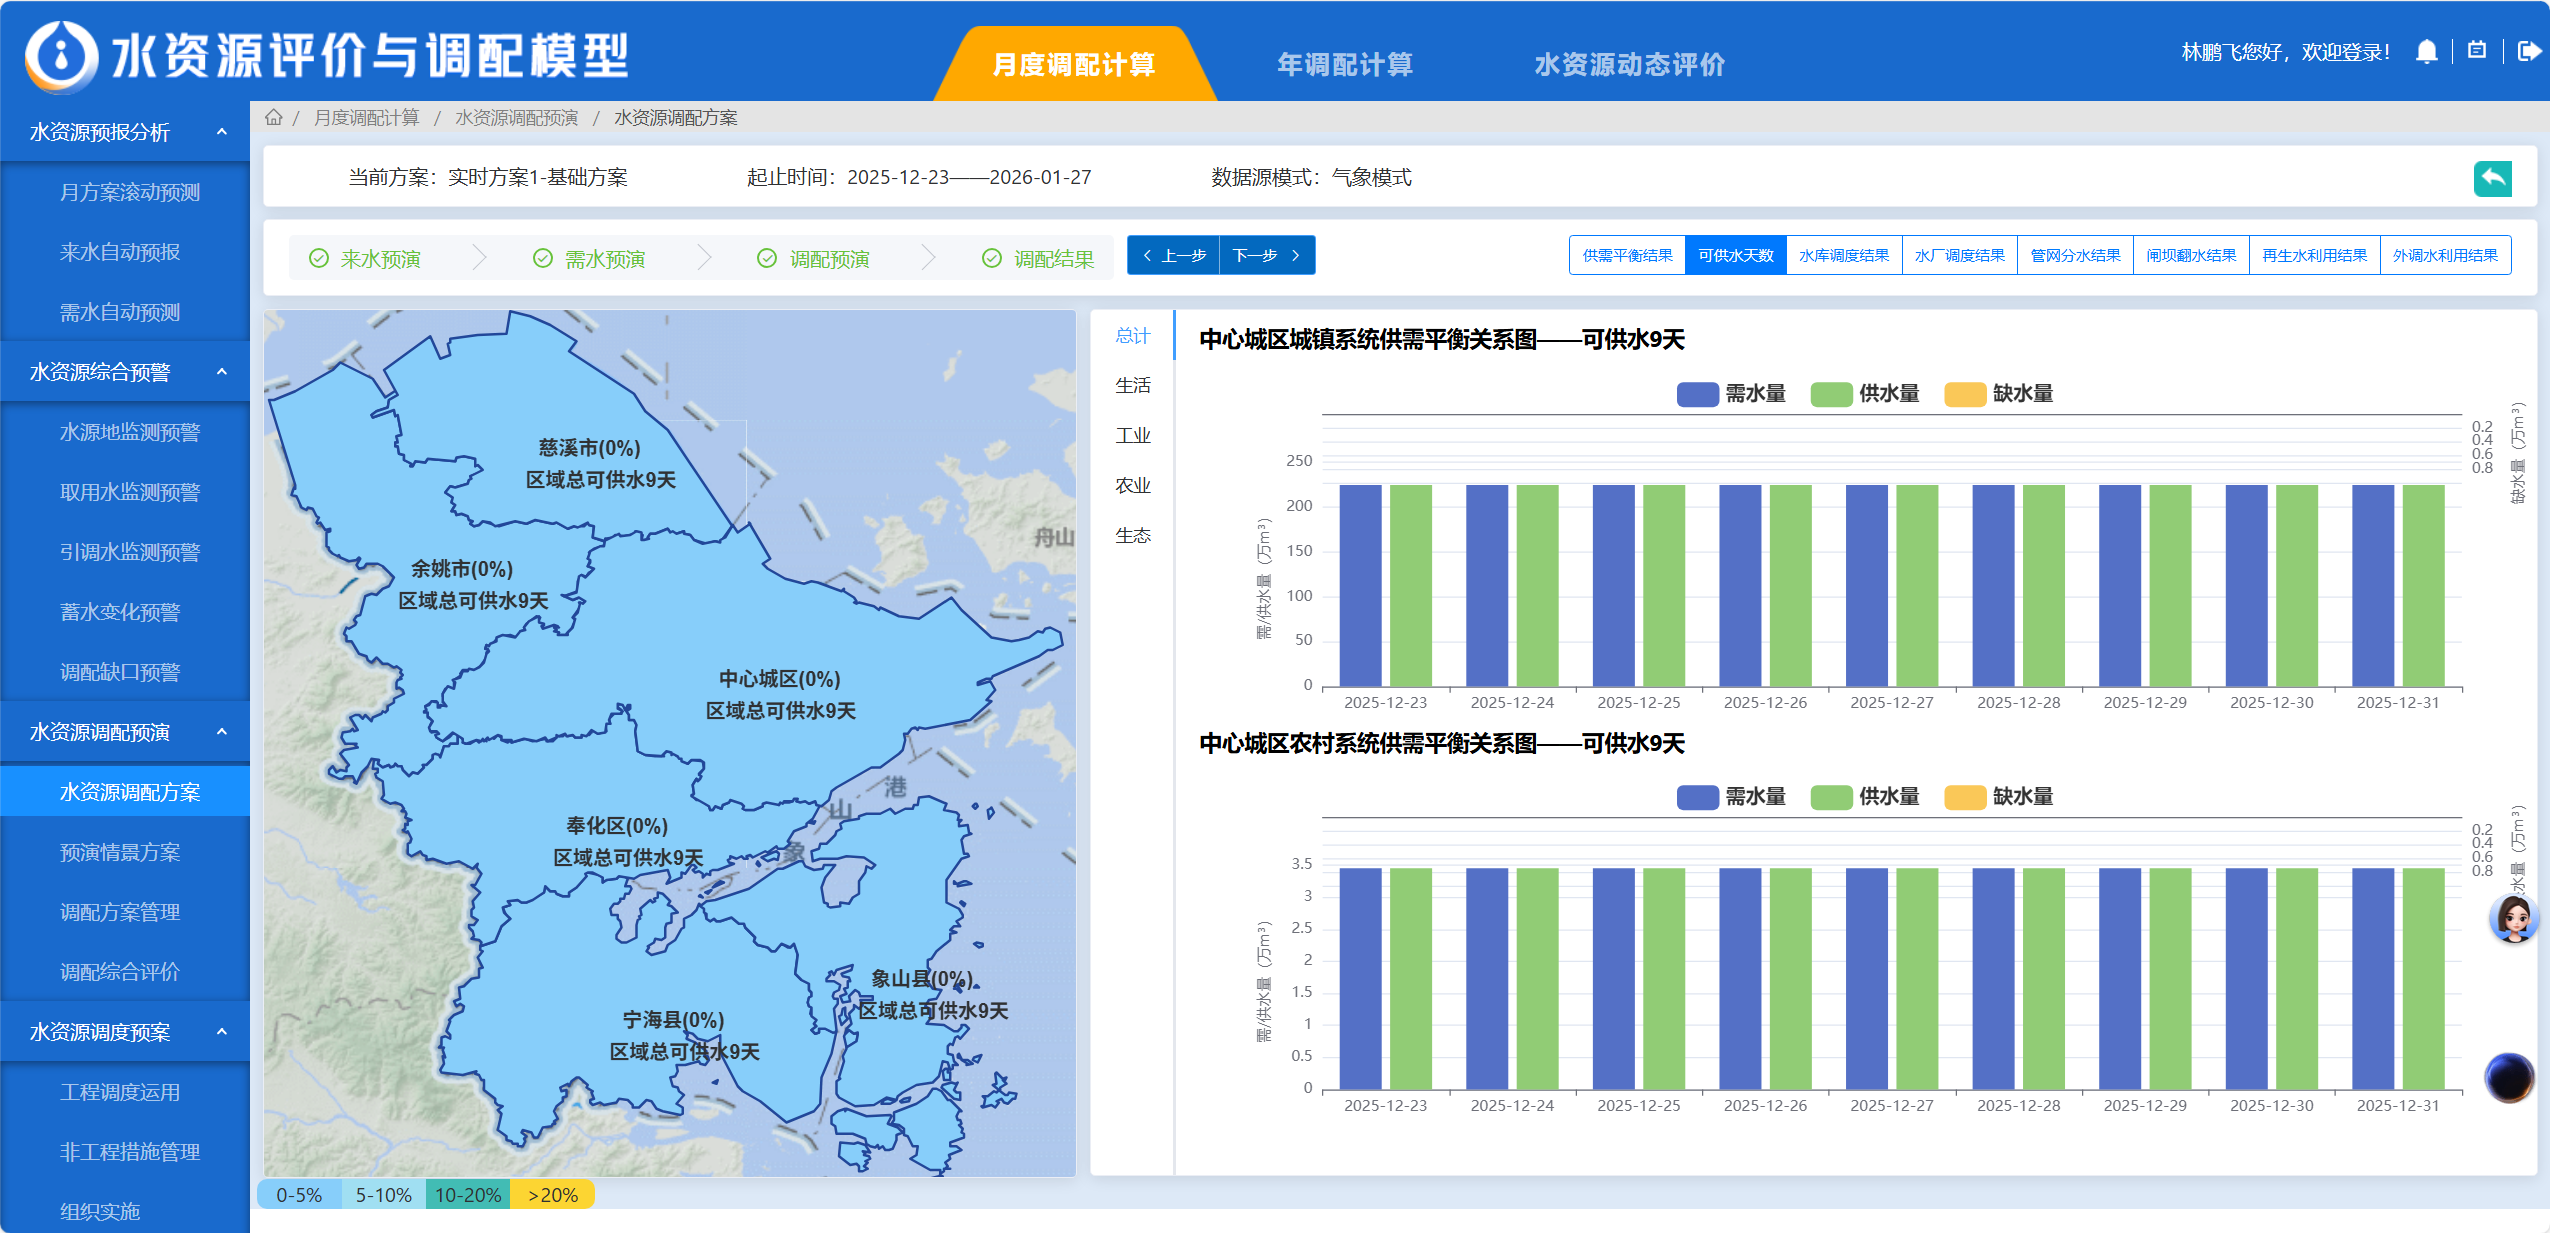Switch to the 年调配计算 top tab
The image size is (2550, 1233).
1344,65
